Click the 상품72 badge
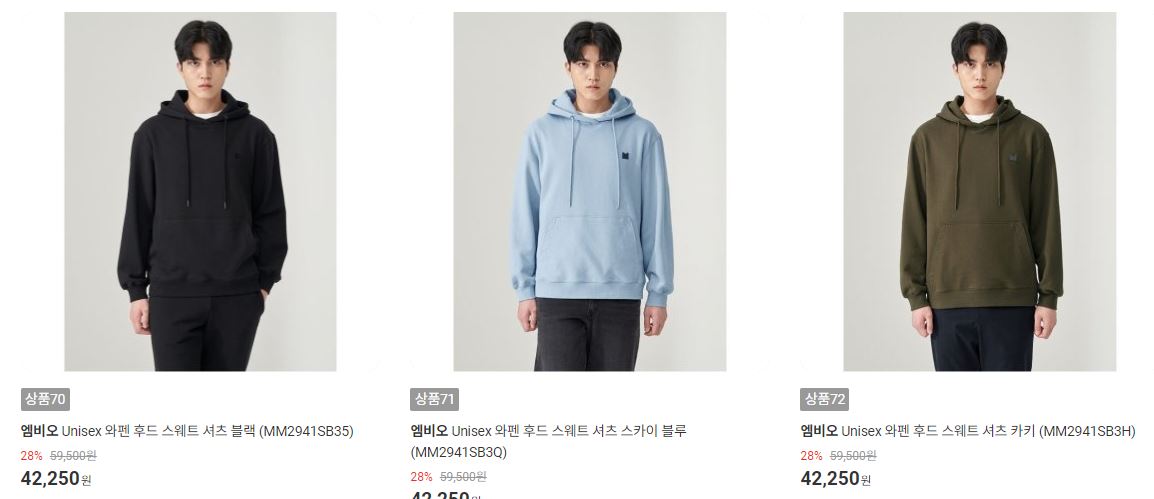The height and width of the screenshot is (499, 1154). [x=824, y=400]
